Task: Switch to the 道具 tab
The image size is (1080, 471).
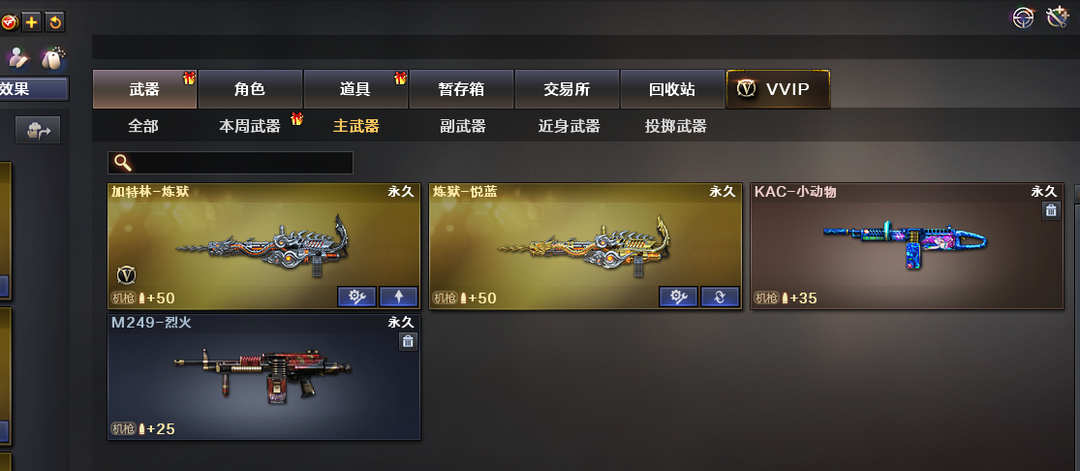Action: [355, 90]
